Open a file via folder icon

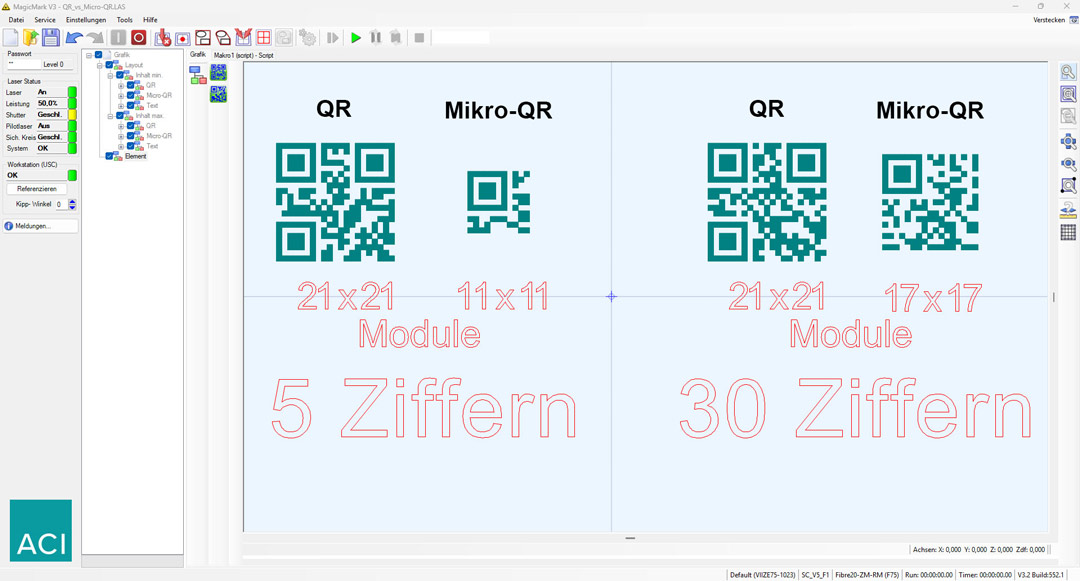(x=31, y=37)
